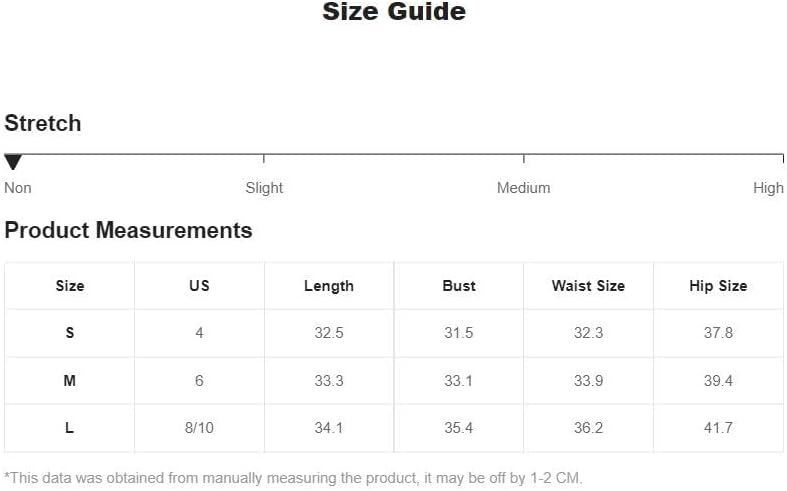Click the Non stretch label
The height and width of the screenshot is (491, 787).
(18, 188)
